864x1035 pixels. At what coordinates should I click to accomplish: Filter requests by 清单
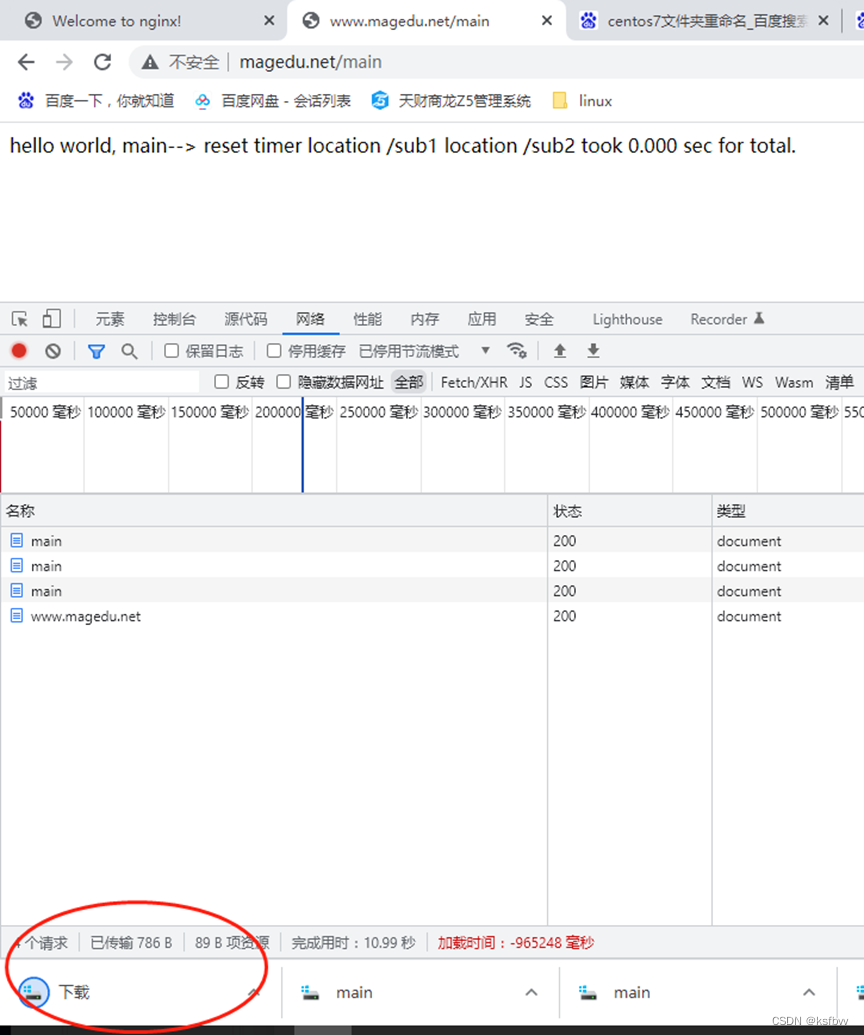point(839,382)
